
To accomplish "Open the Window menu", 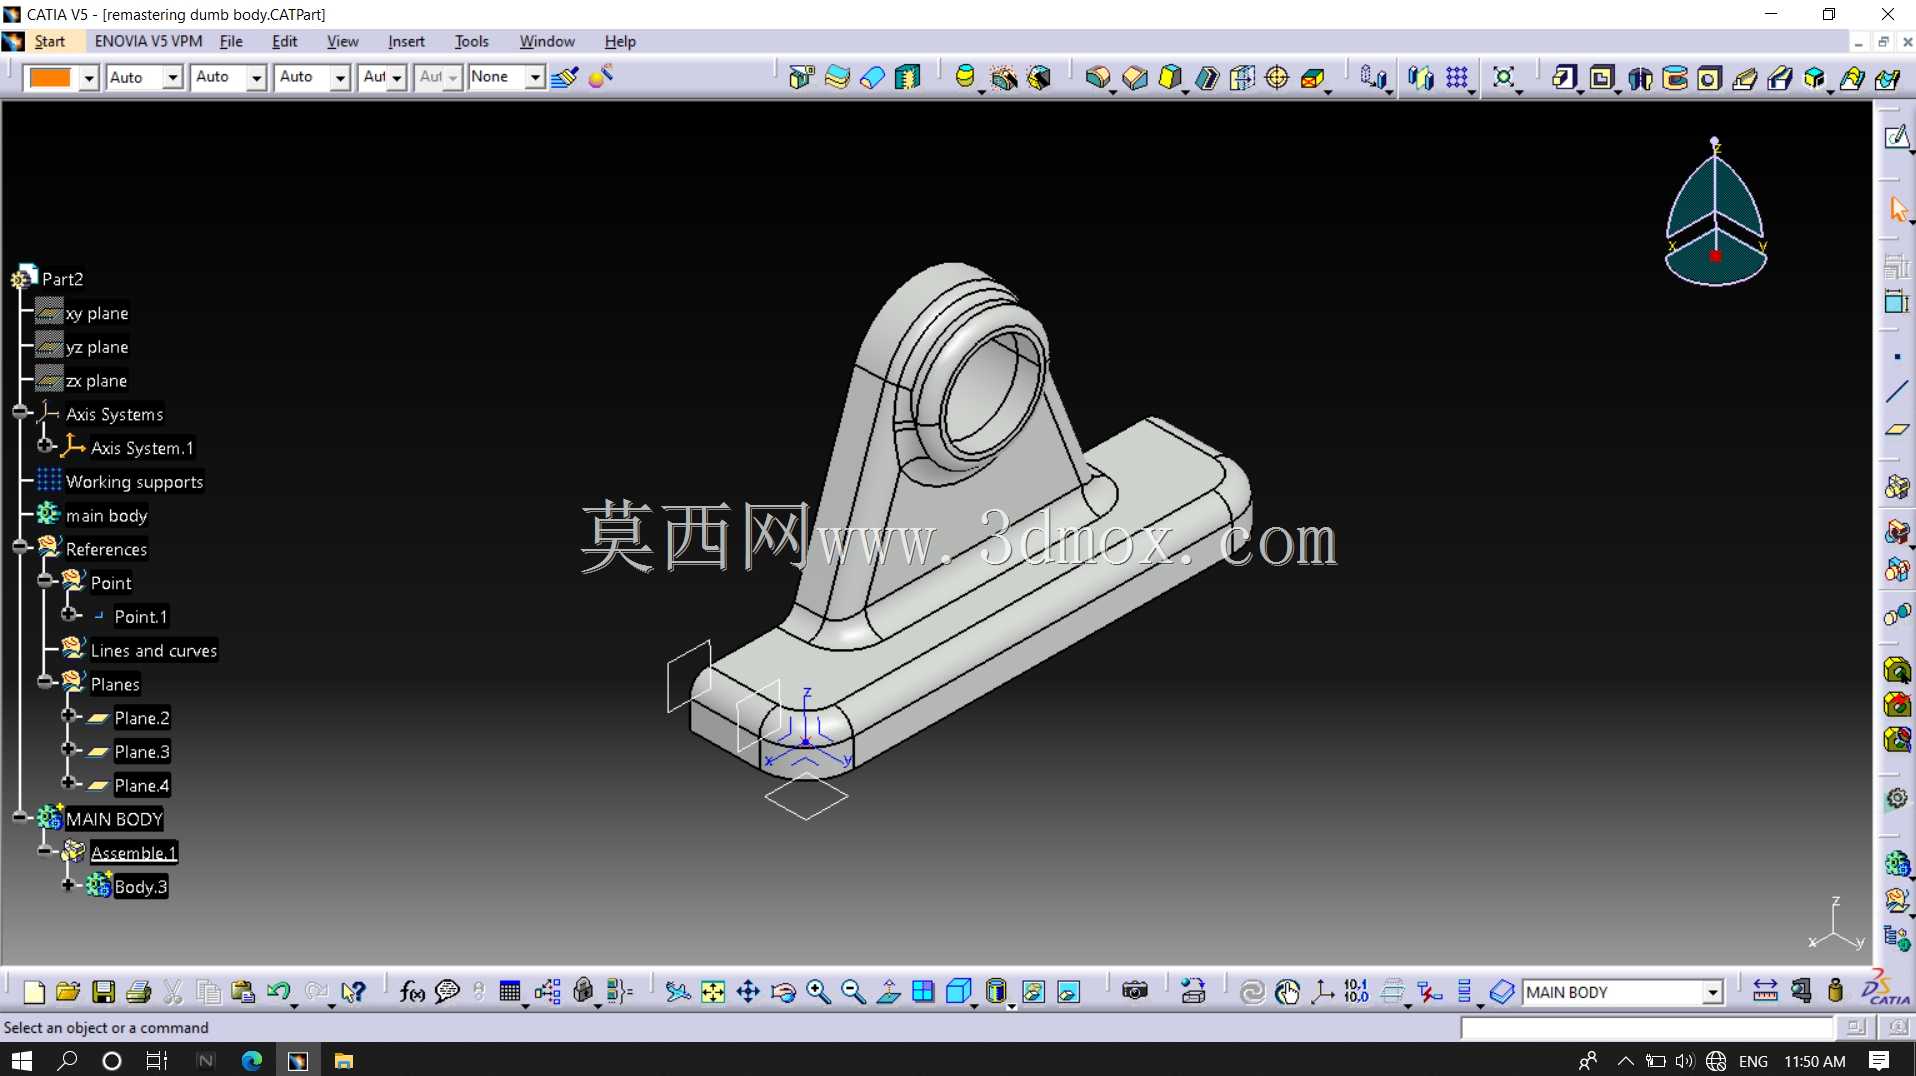I will click(547, 41).
